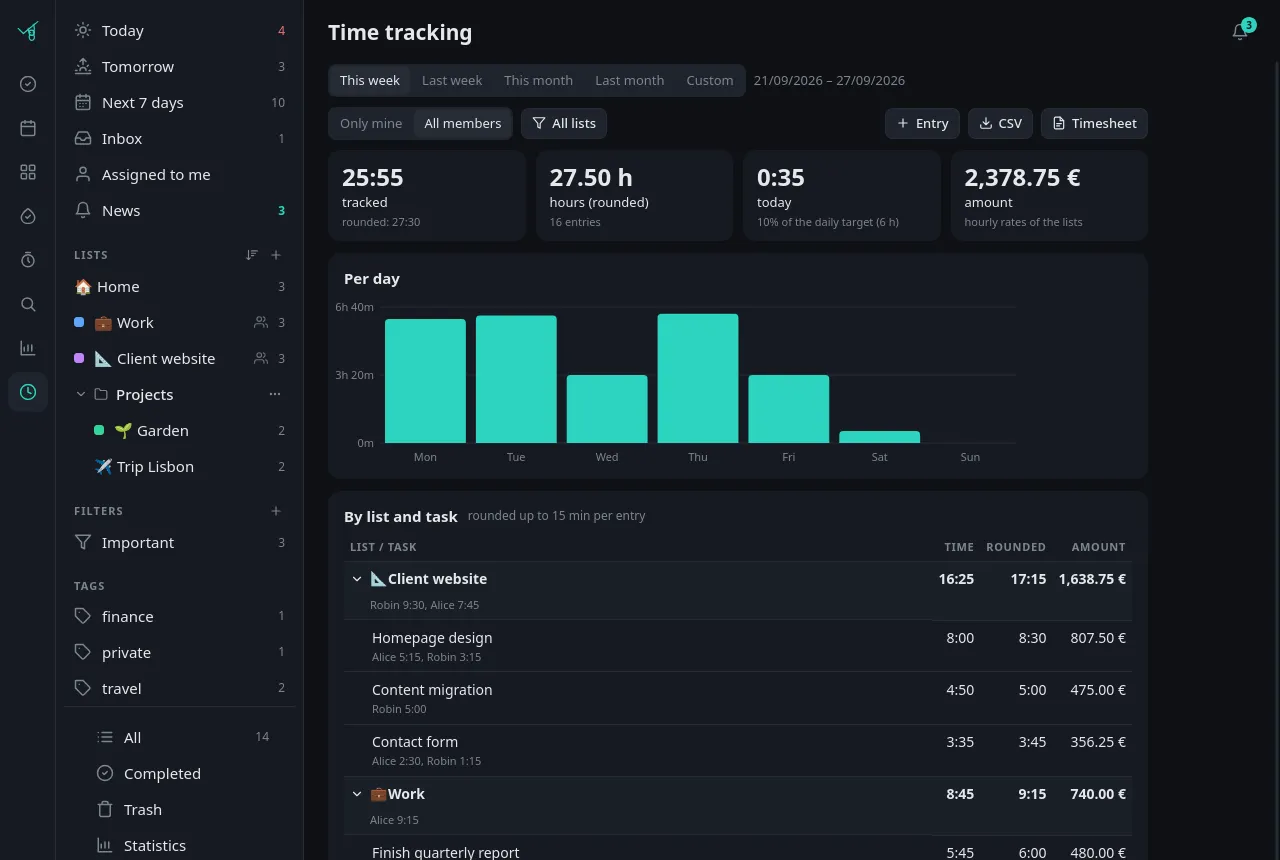The width and height of the screenshot is (1280, 860).
Task: Click the Finish quarterly report row
Action: [738, 850]
